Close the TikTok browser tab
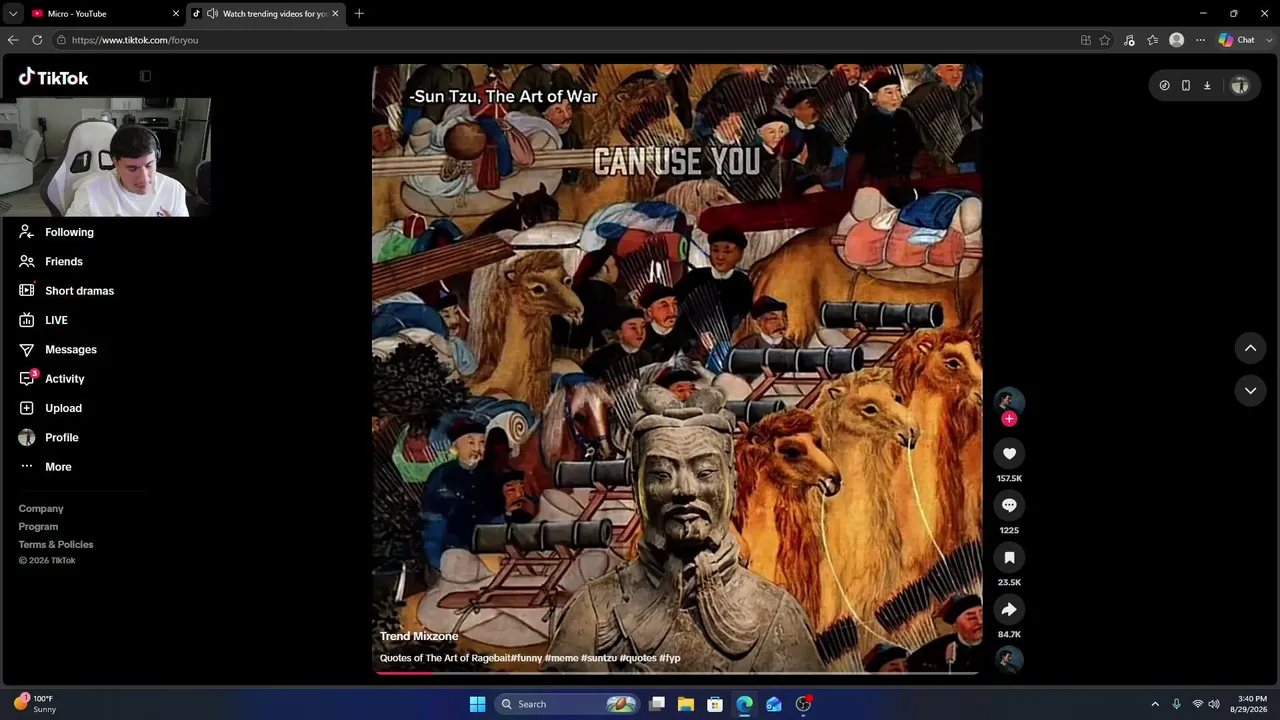The height and width of the screenshot is (720, 1280). tap(335, 14)
